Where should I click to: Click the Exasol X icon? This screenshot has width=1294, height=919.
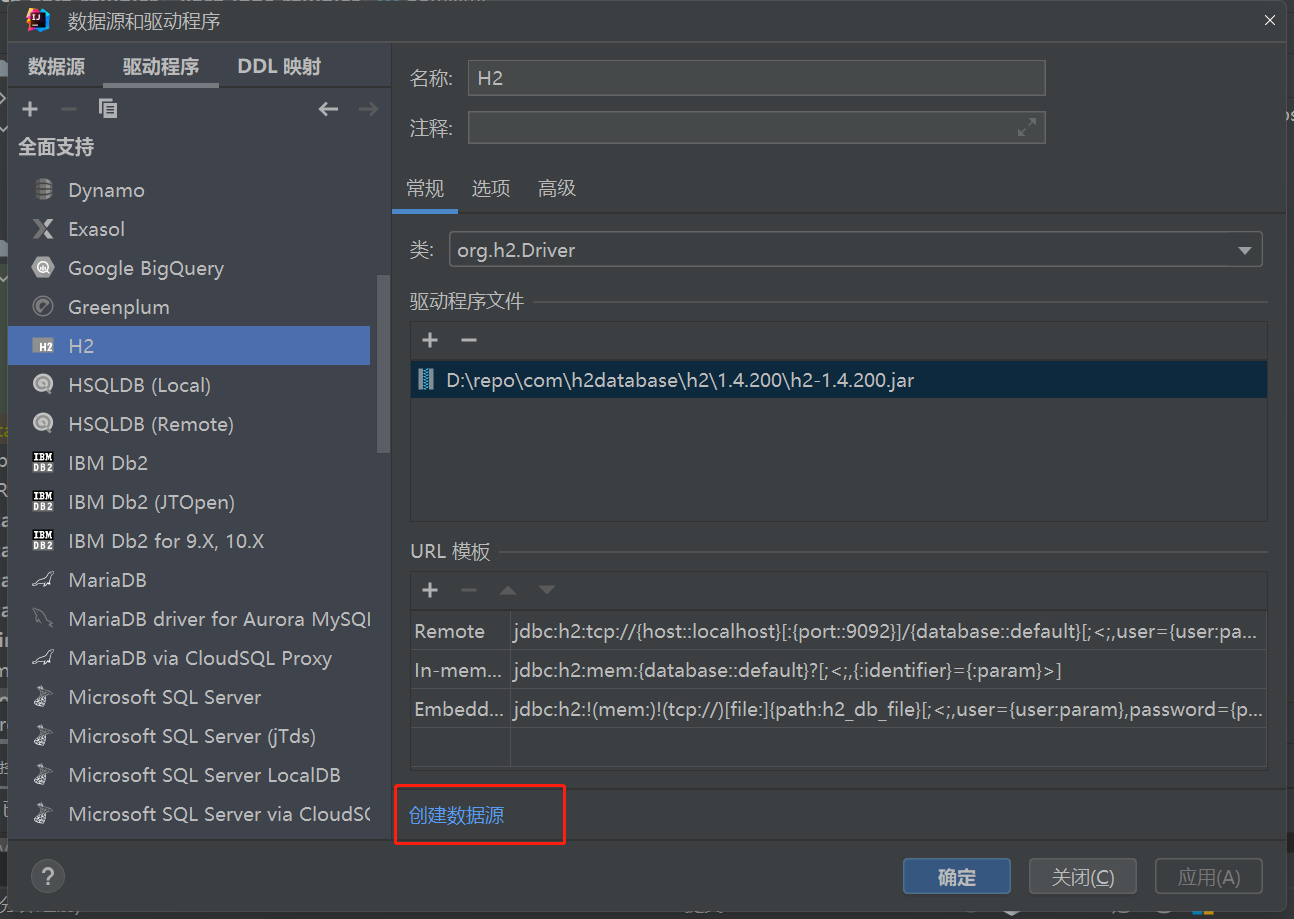[43, 229]
